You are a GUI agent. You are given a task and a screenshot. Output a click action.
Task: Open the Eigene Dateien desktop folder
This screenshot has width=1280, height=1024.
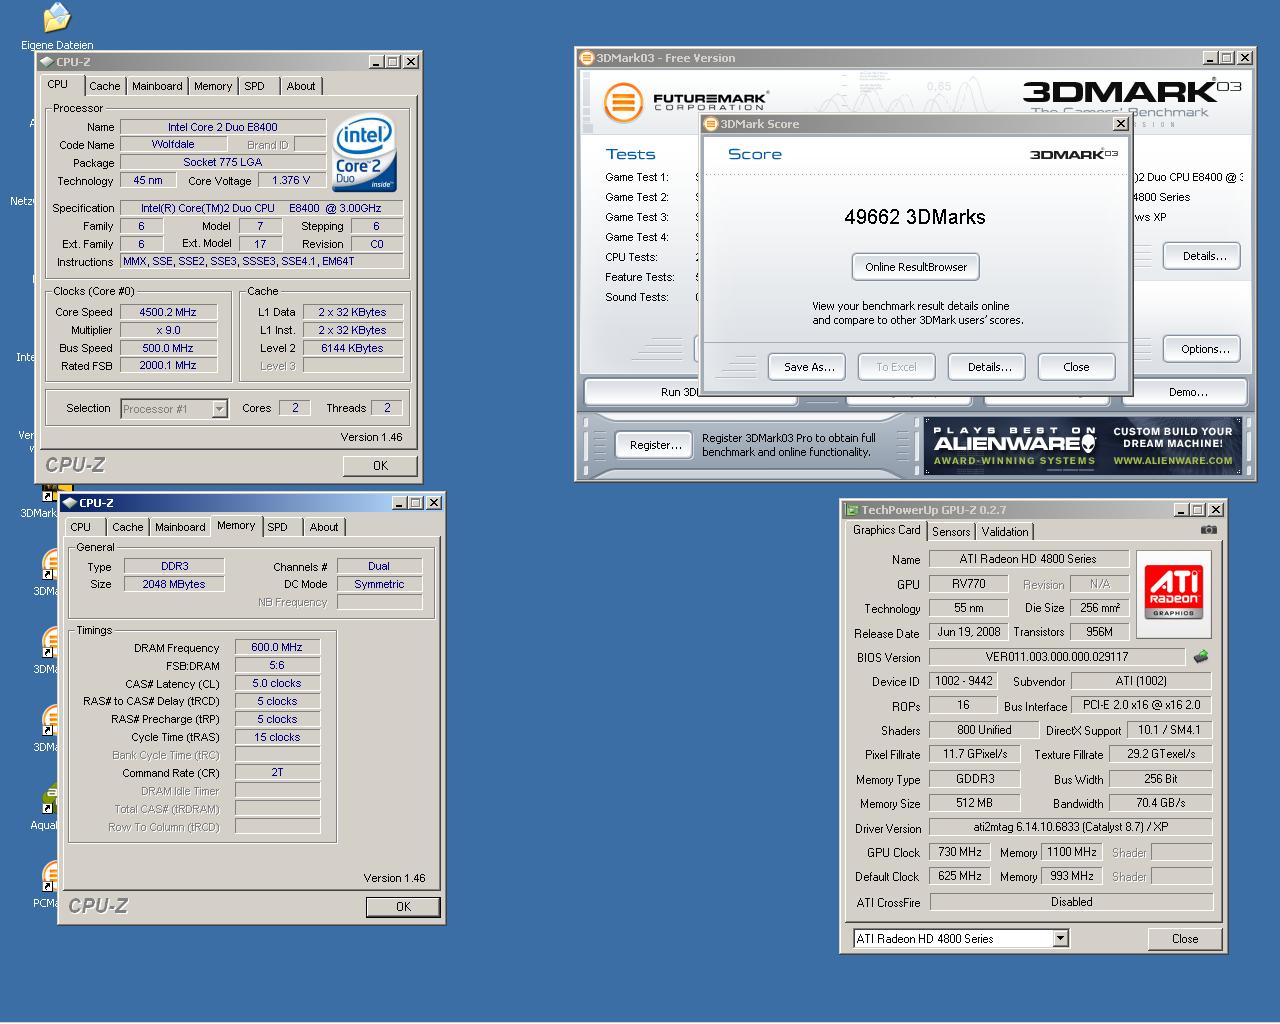pyautogui.click(x=57, y=26)
